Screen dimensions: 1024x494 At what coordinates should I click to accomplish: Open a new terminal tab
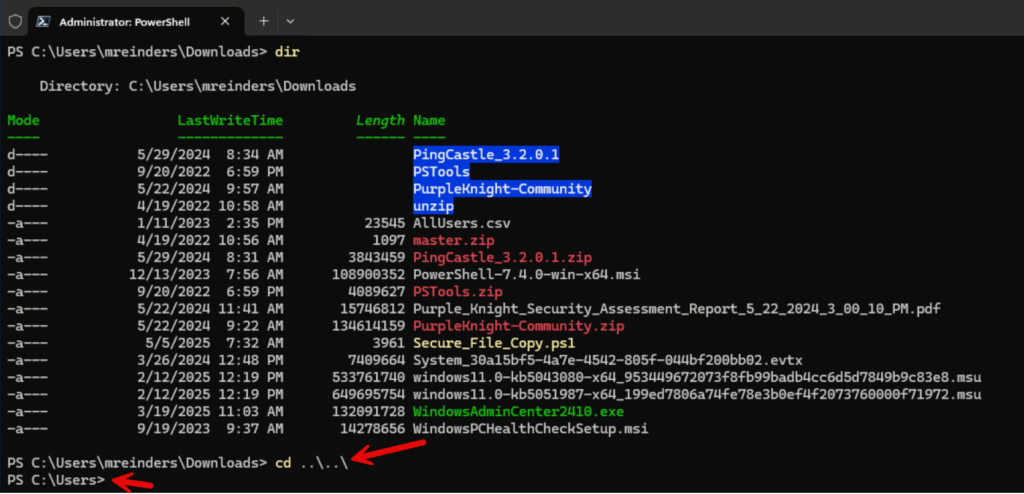[x=264, y=21]
